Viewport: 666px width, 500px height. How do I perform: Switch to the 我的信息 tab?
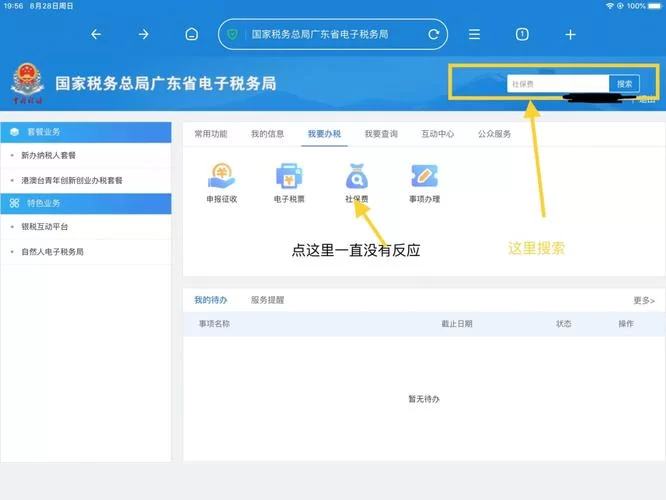(268, 134)
